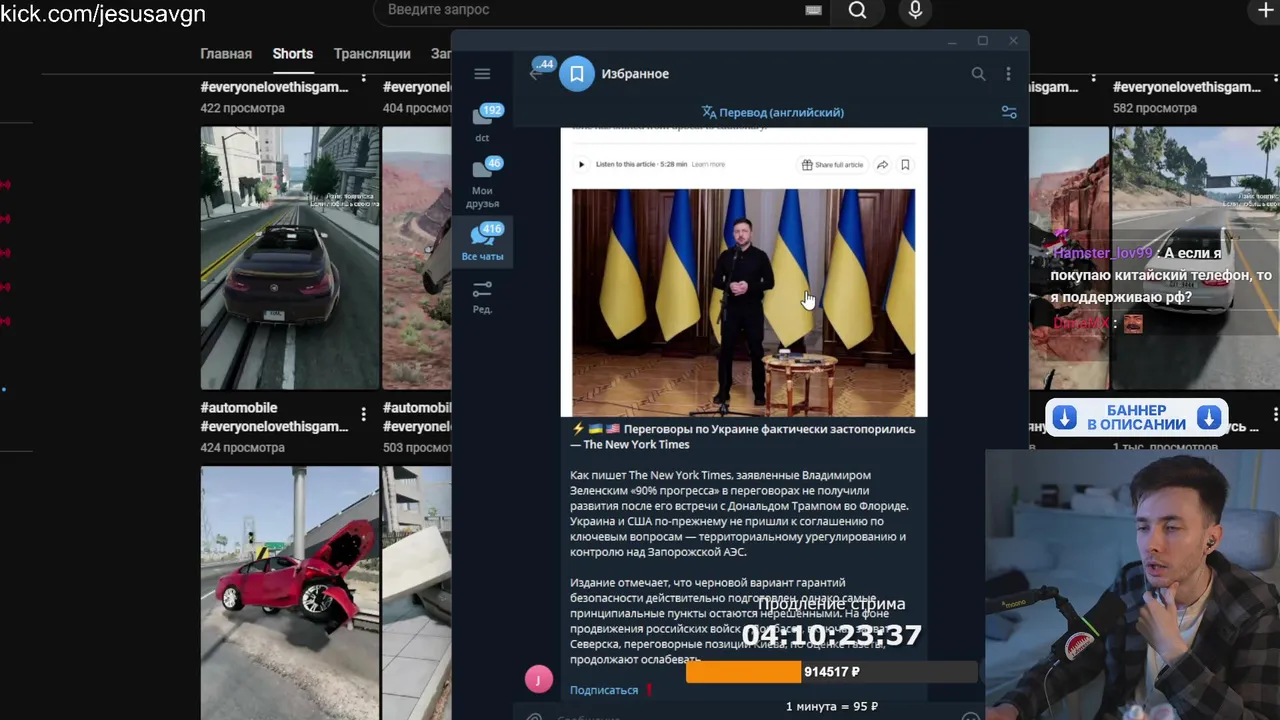
Task: Open the Ред. folder editing option
Action: point(482,297)
